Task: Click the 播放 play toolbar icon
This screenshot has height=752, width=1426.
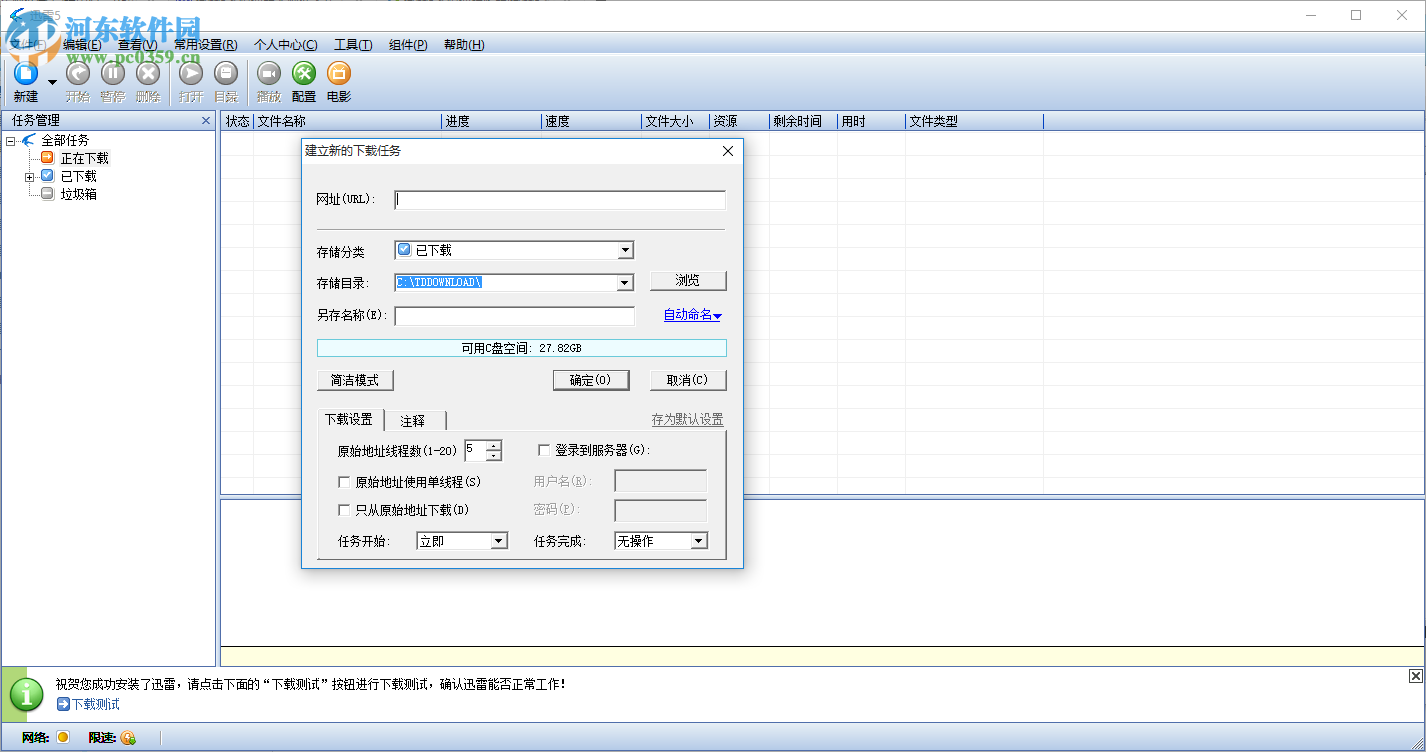Action: [269, 73]
